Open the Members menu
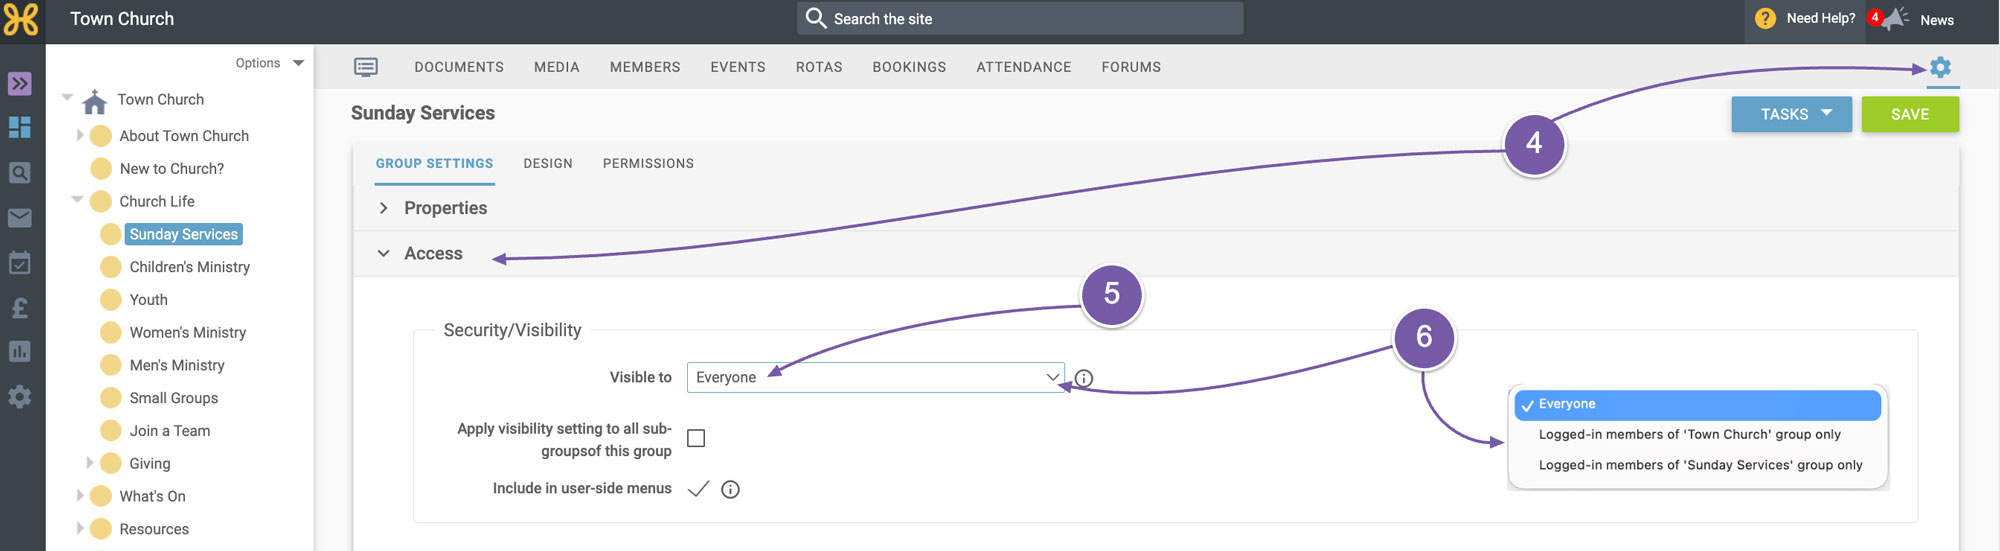Viewport: 2000px width, 551px height. click(645, 67)
